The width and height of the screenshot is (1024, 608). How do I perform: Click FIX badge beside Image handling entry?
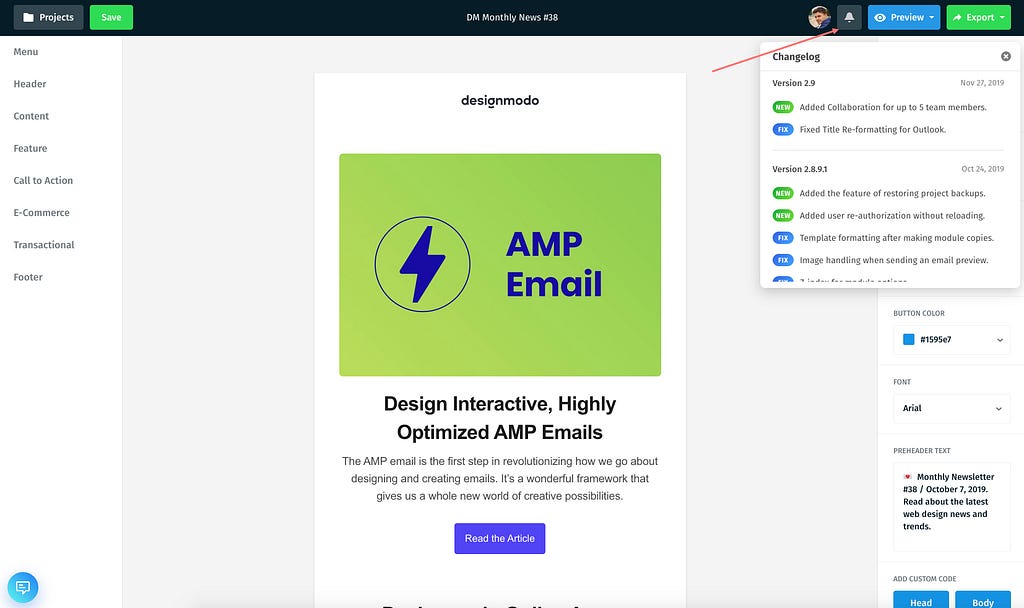(783, 260)
